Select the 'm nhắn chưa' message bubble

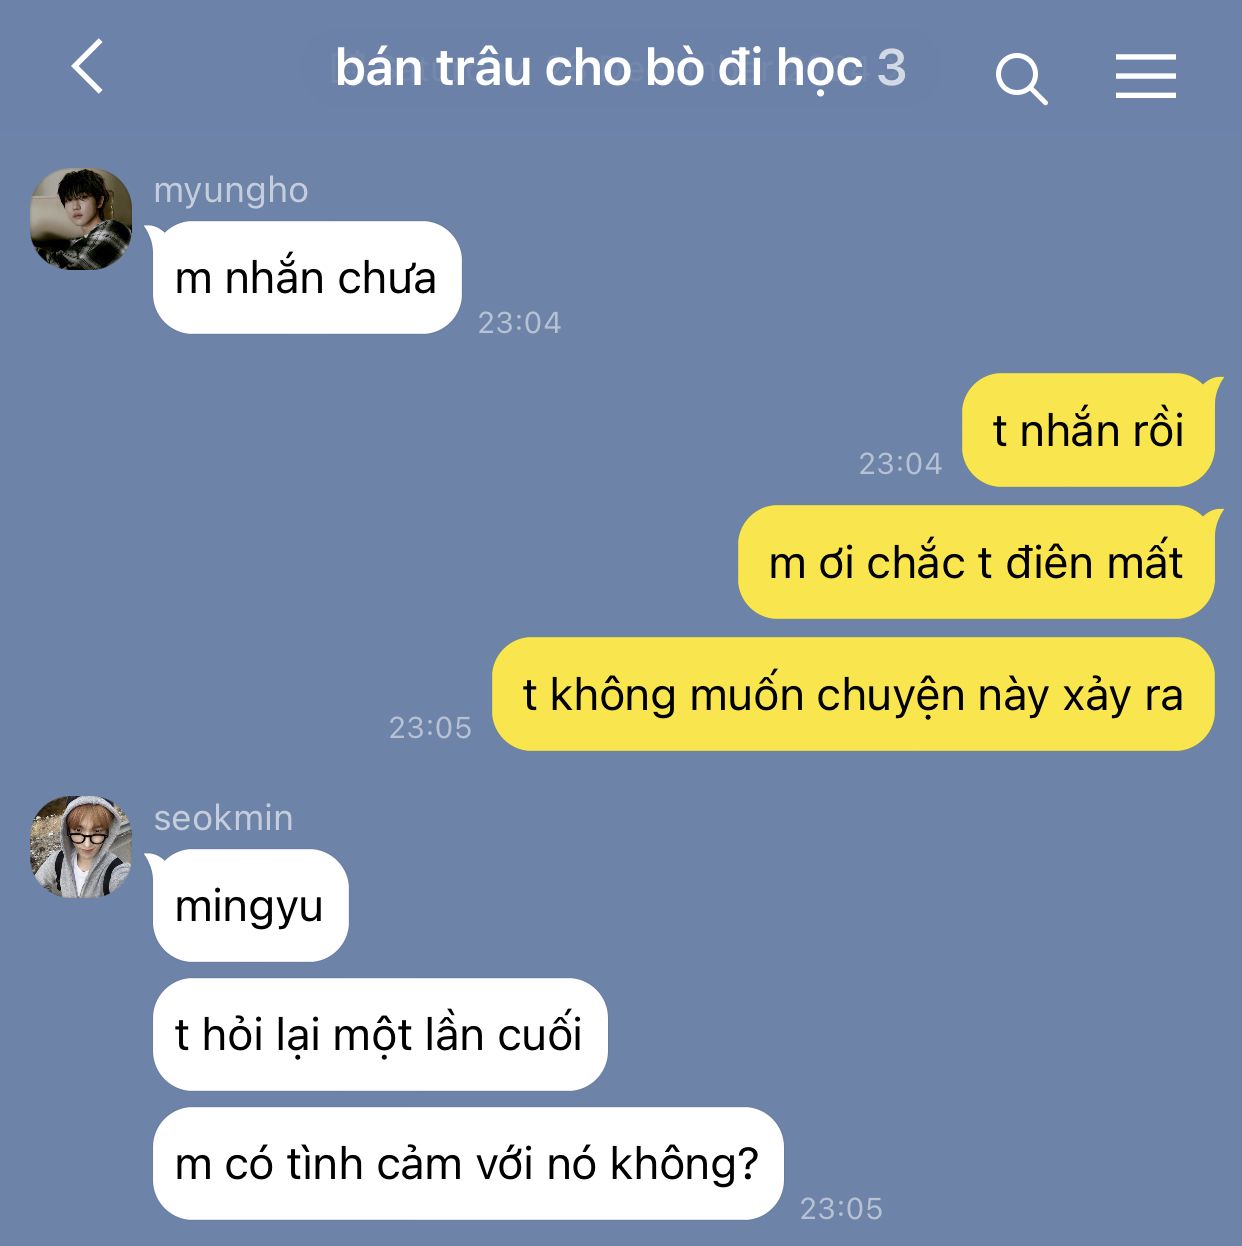click(x=307, y=278)
